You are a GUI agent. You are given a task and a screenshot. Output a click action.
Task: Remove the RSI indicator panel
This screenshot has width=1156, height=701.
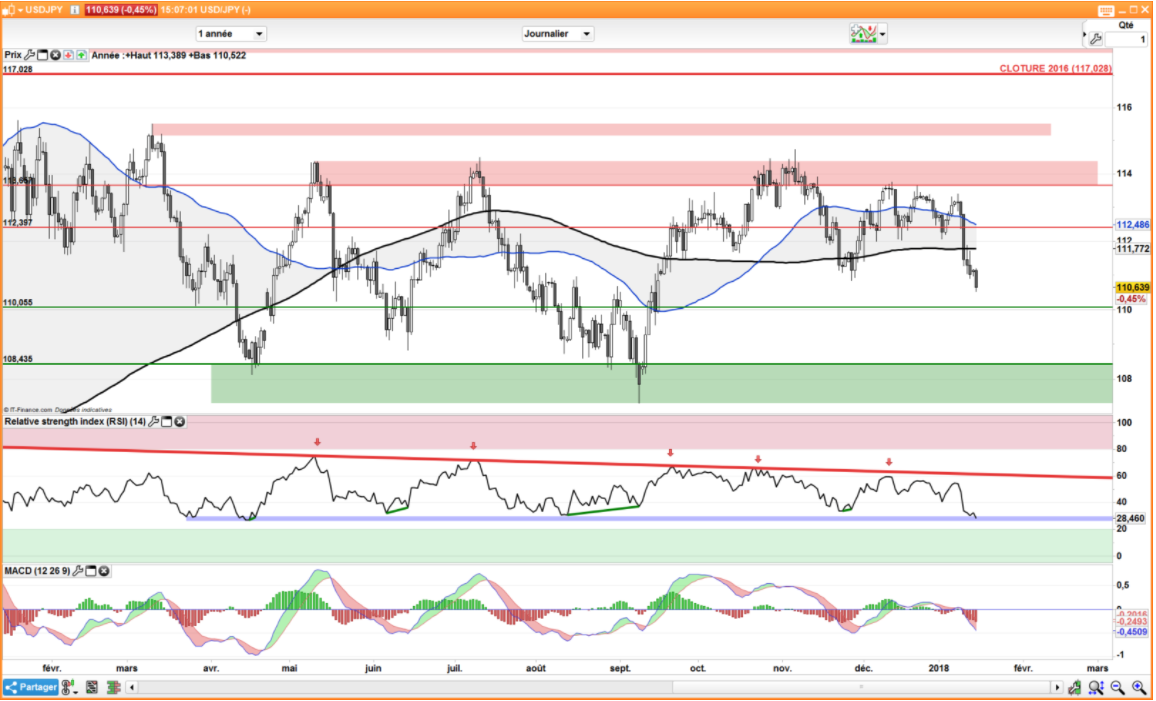[179, 422]
